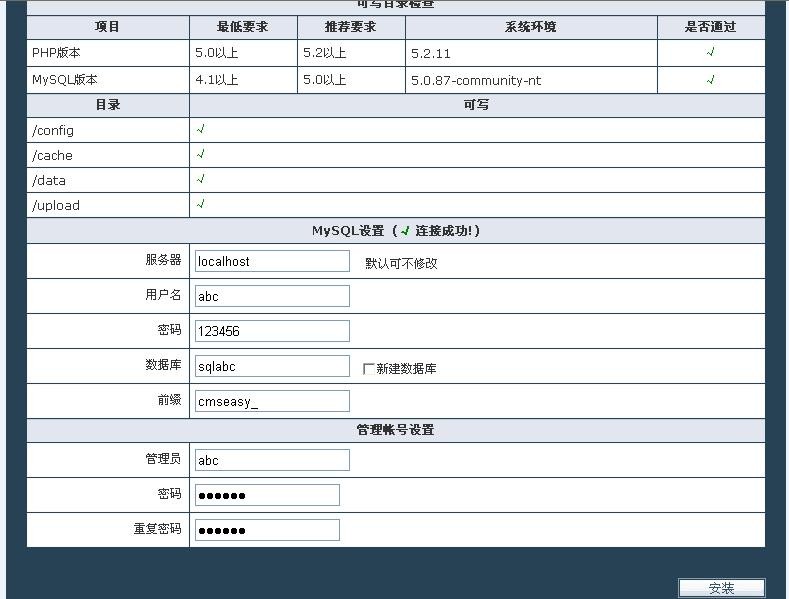Click the /cache writable checkmark
Viewport: 789px width, 599px height.
(201, 154)
